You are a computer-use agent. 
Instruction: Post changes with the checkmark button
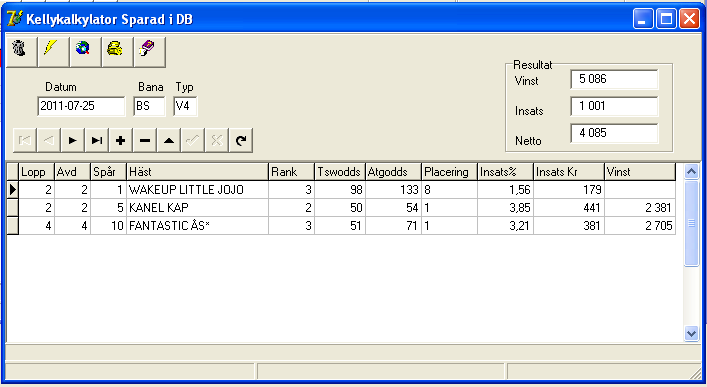tap(193, 141)
